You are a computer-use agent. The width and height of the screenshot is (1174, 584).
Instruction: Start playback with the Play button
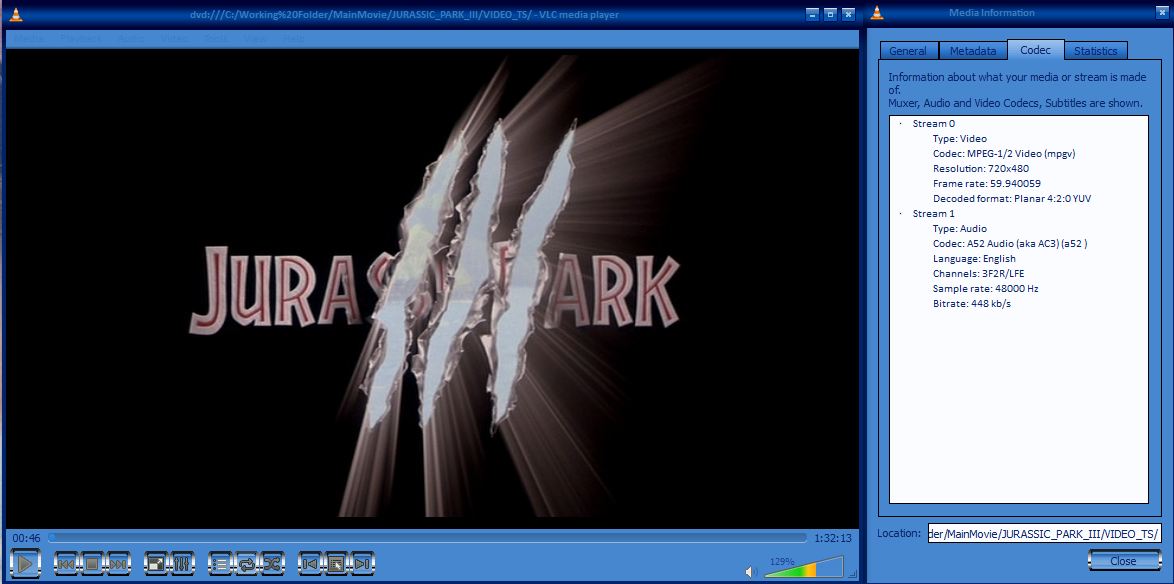tap(25, 563)
